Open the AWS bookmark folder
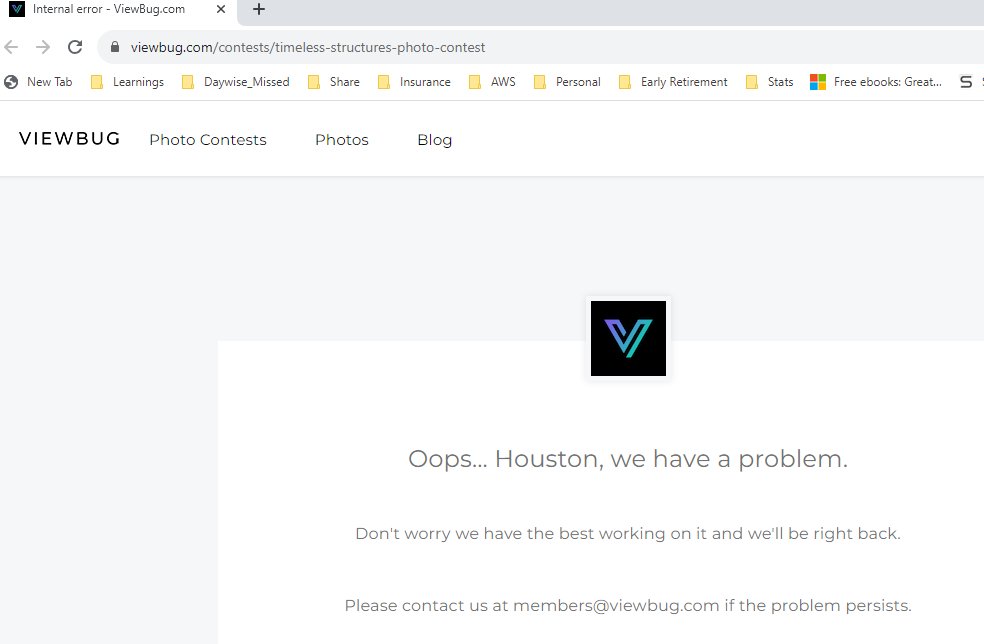The width and height of the screenshot is (984, 644). coord(502,82)
